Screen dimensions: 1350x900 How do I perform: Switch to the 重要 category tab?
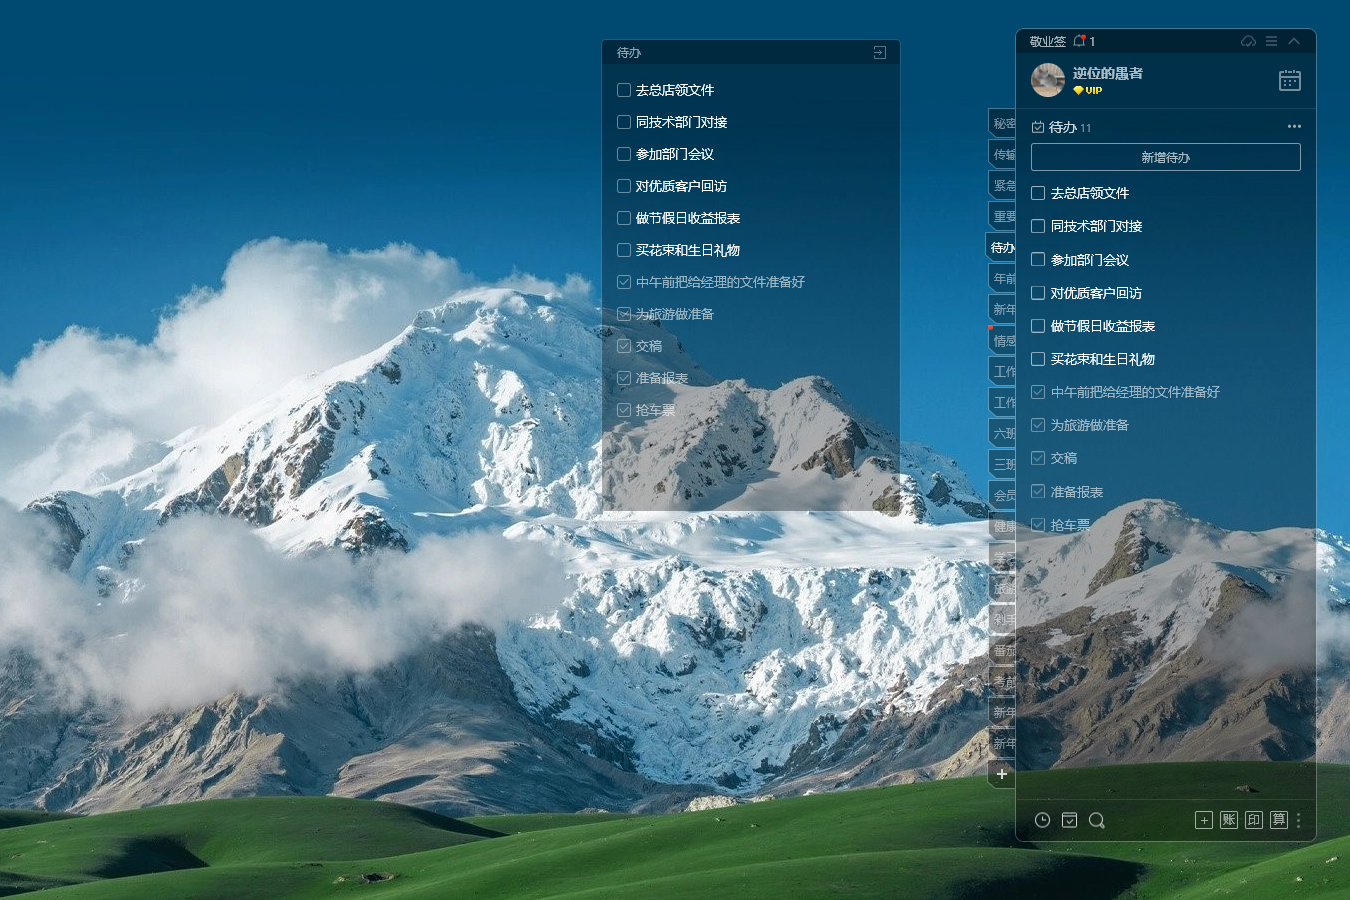point(1003,216)
